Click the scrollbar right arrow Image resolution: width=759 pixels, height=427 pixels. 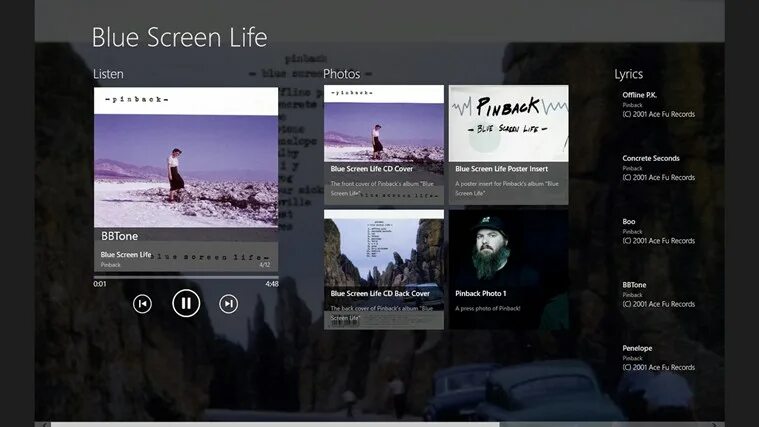[x=714, y=425]
